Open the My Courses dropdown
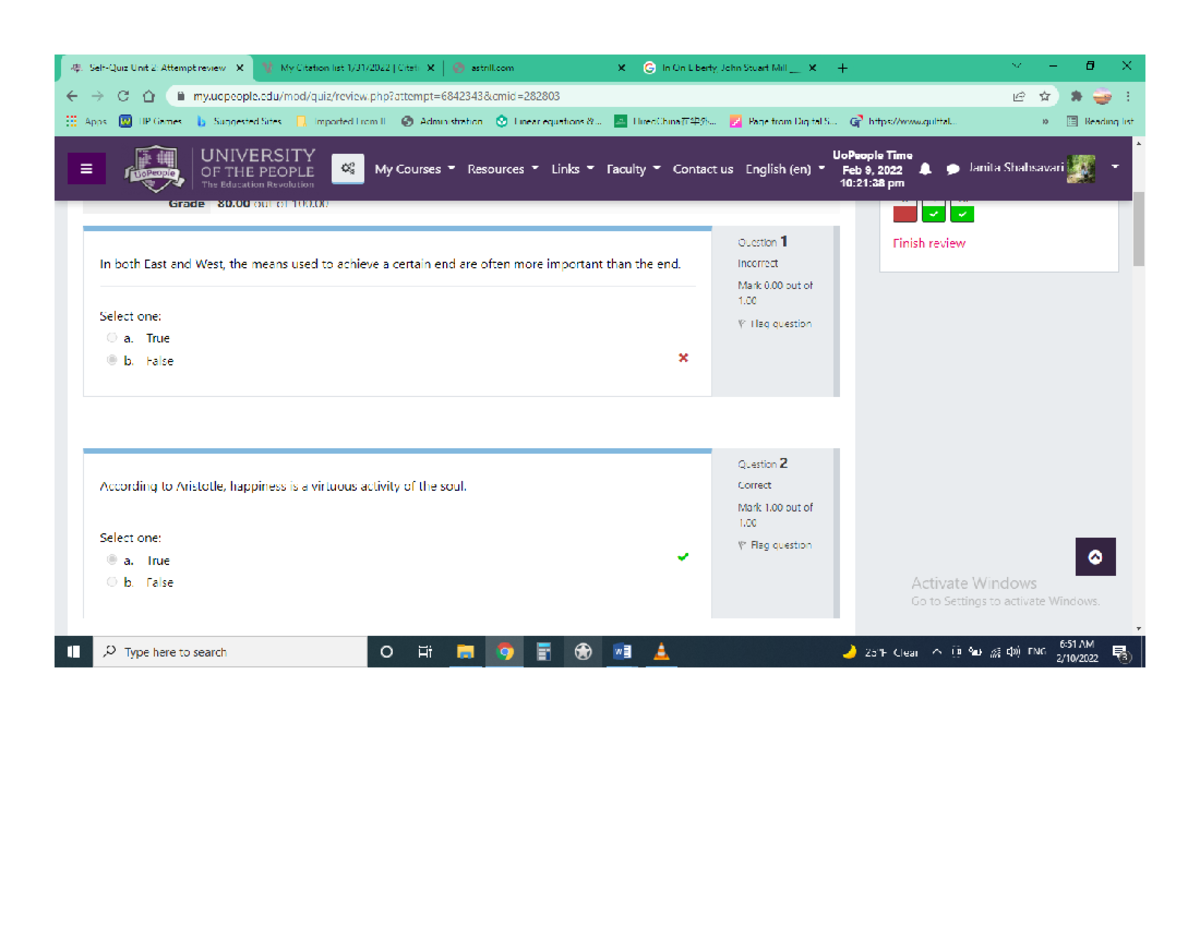The image size is (1200, 927). coord(408,170)
